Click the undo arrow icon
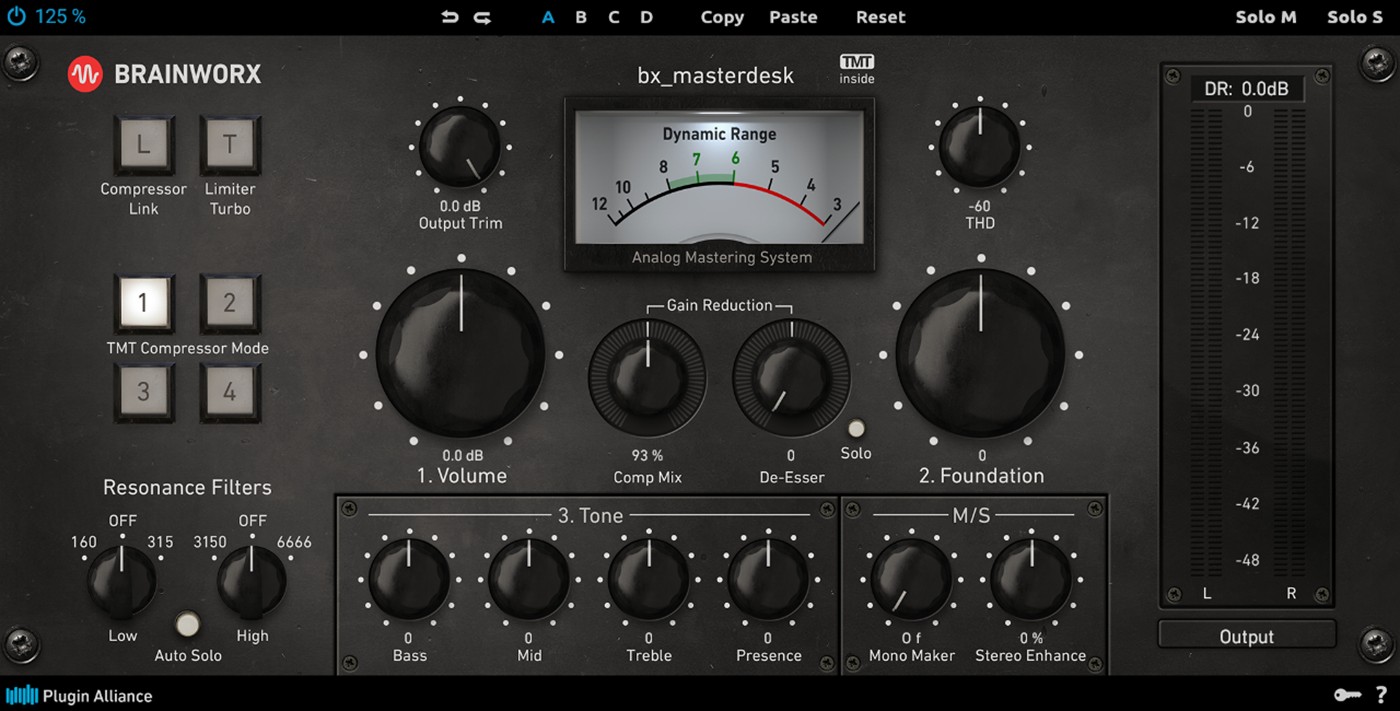 pyautogui.click(x=451, y=17)
